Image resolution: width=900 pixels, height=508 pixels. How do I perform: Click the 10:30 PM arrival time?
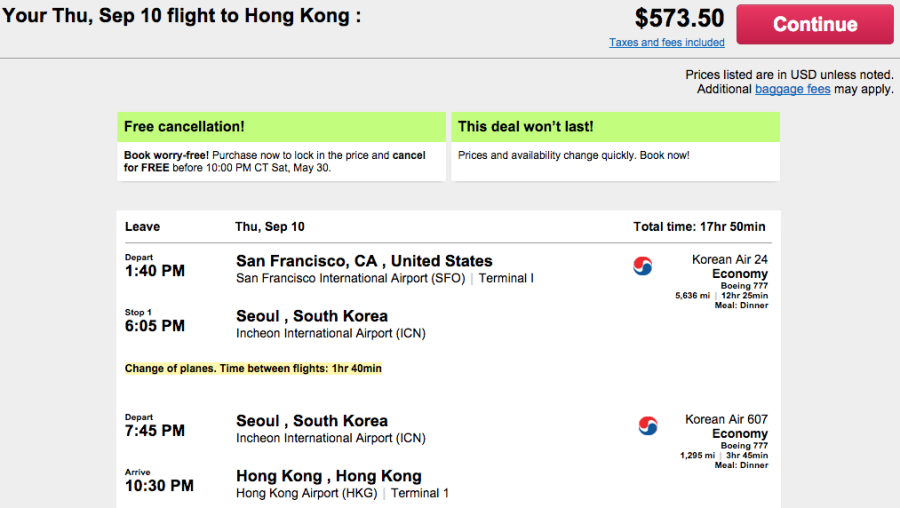[x=159, y=486]
